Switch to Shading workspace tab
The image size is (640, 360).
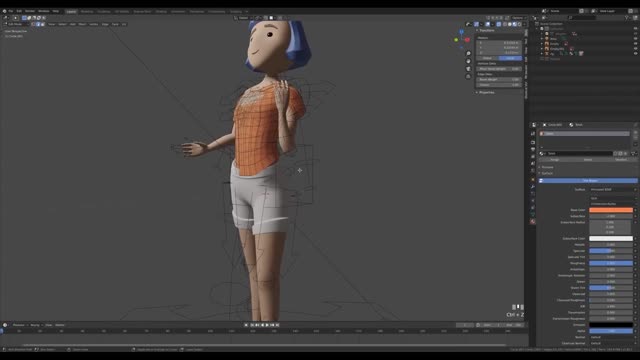click(160, 11)
